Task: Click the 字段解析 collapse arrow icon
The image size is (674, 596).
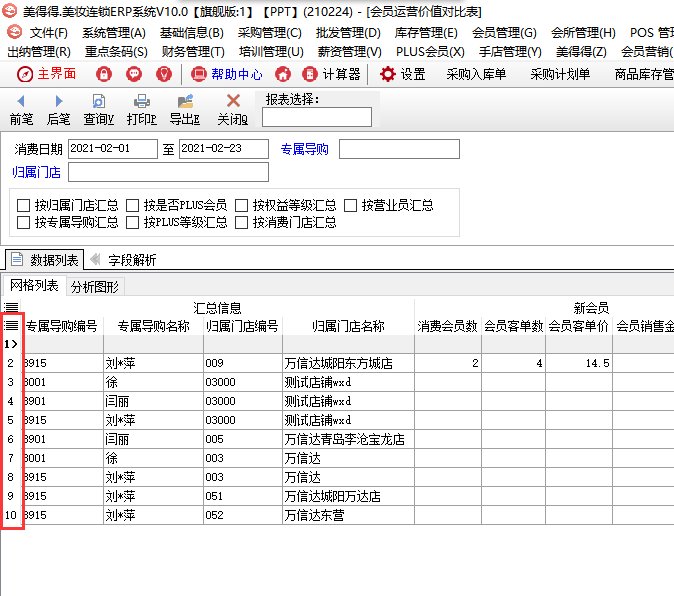Action: pyautogui.click(x=95, y=259)
